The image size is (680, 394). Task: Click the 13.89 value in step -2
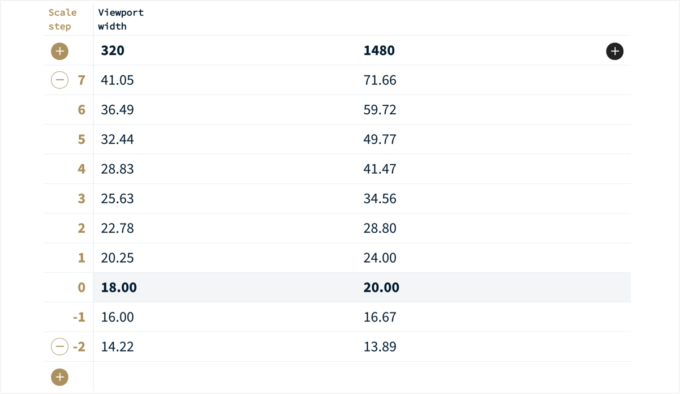(x=380, y=347)
